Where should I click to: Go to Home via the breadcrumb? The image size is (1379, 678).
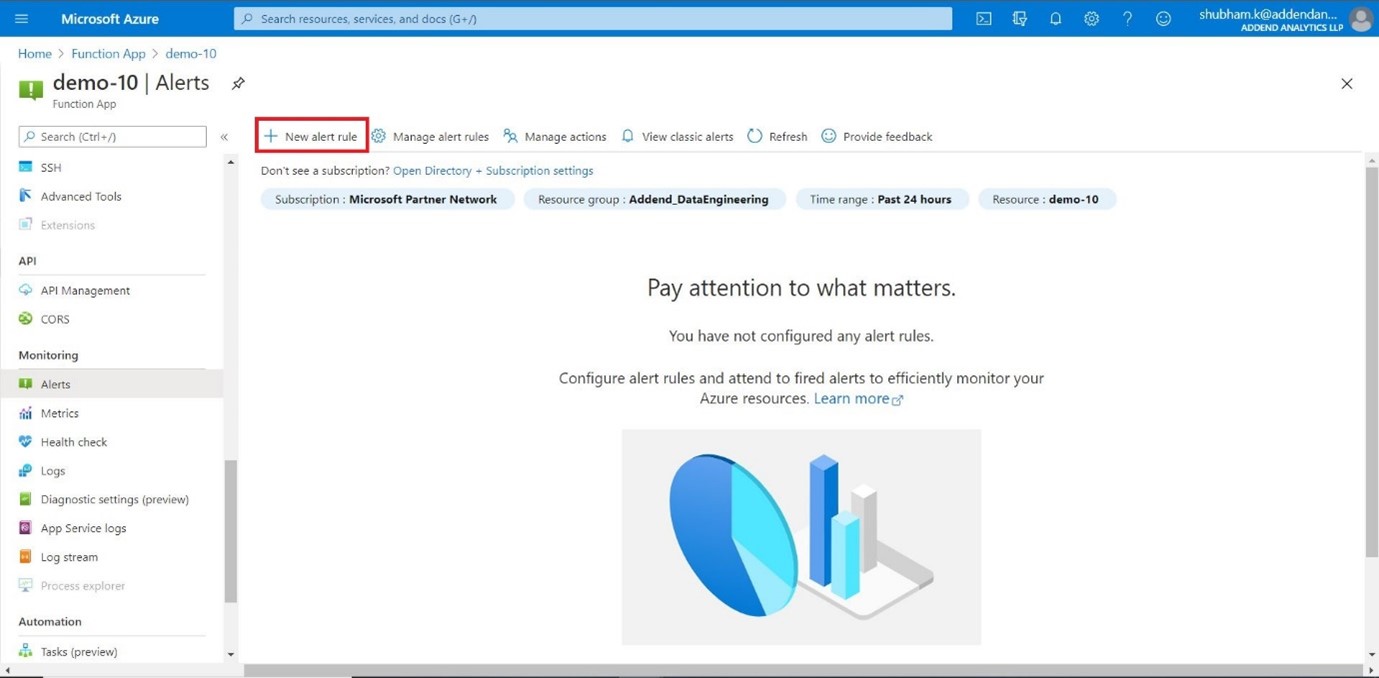click(x=34, y=53)
